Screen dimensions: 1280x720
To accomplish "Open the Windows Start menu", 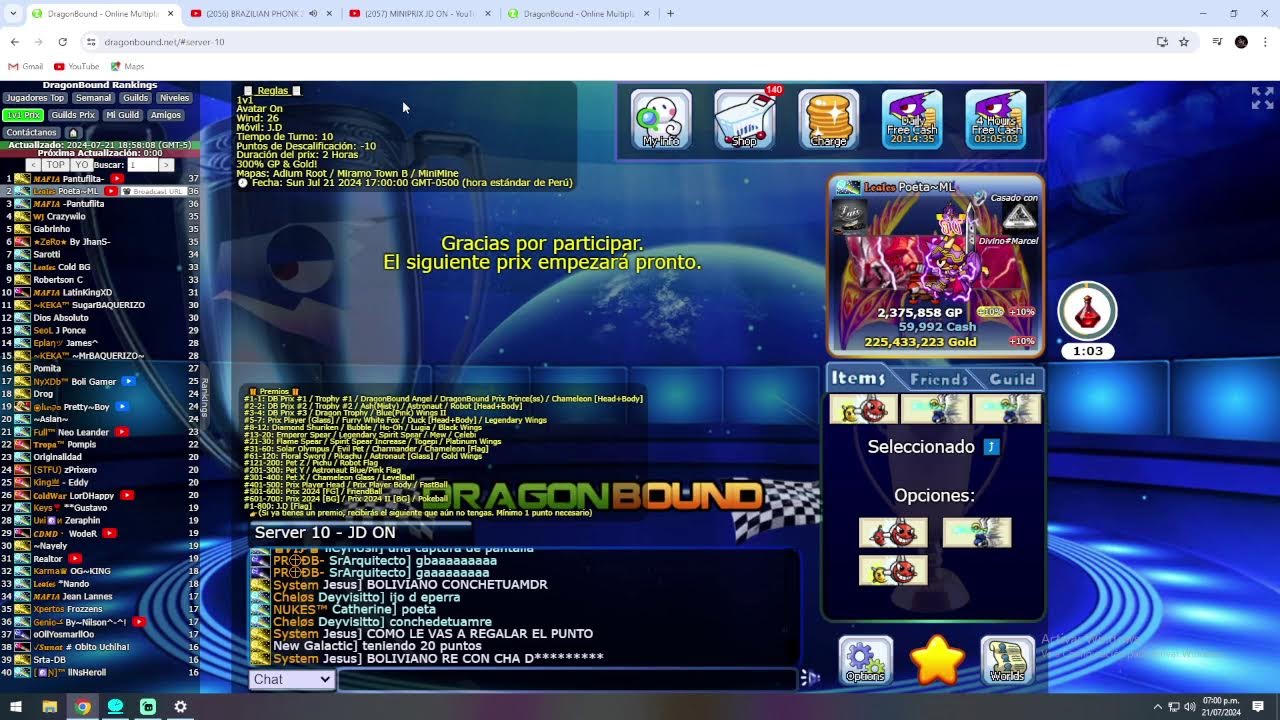I will point(16,707).
